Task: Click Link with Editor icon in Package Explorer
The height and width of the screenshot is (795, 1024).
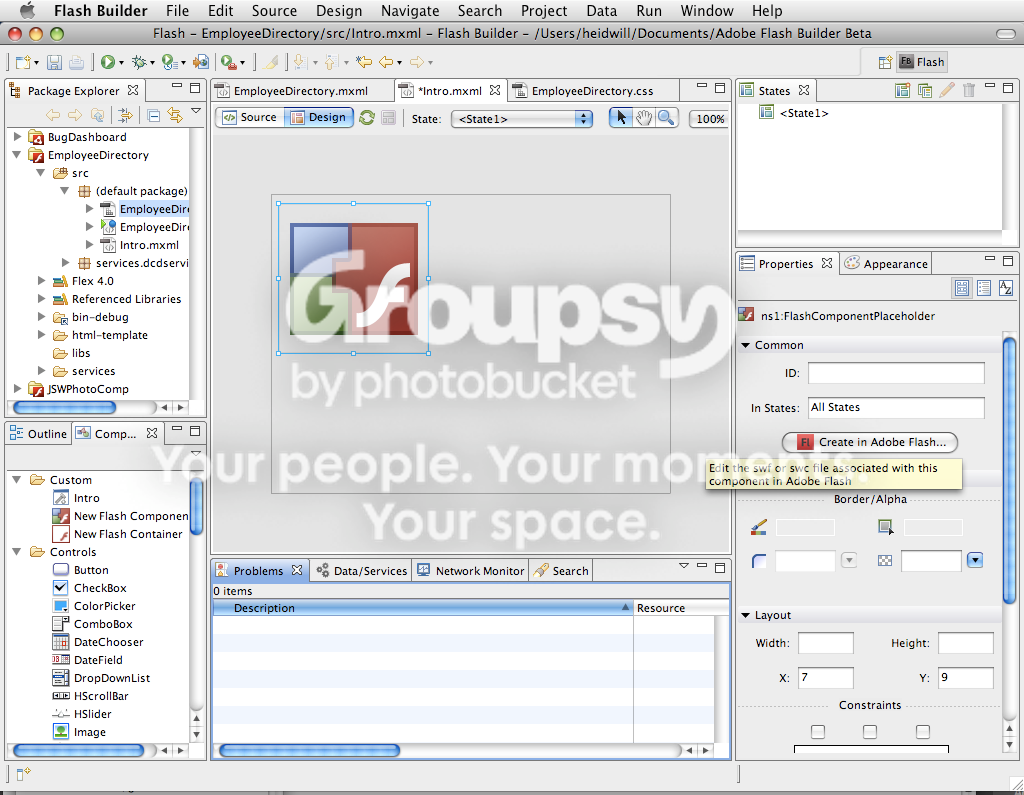Action: 175,116
